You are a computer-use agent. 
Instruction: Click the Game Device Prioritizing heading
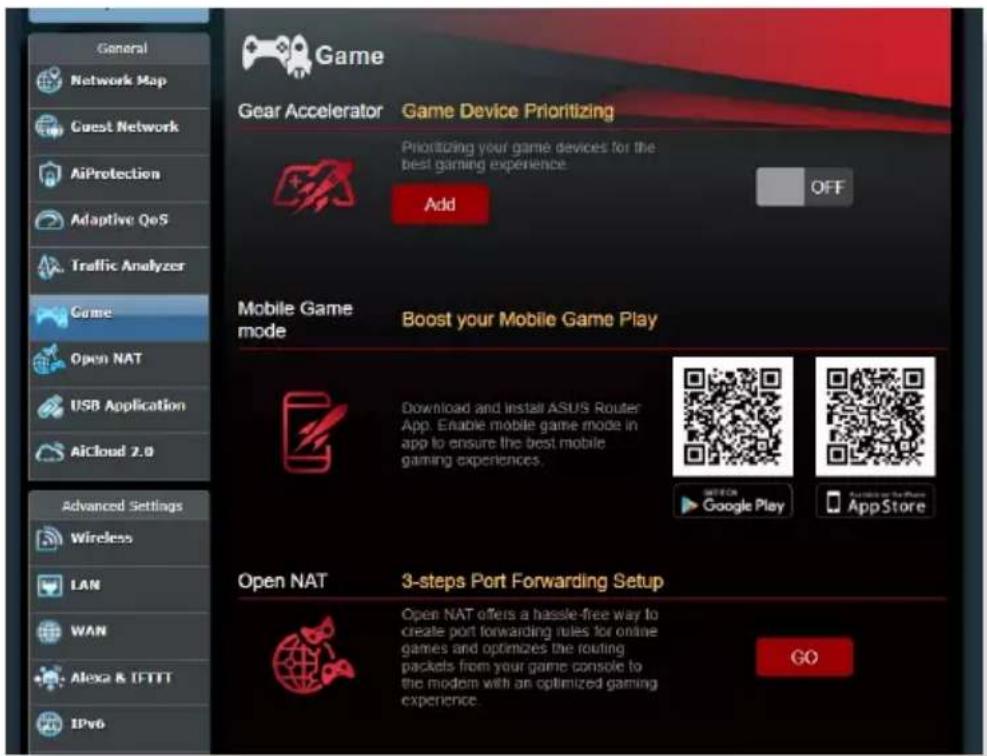pyautogui.click(x=507, y=111)
